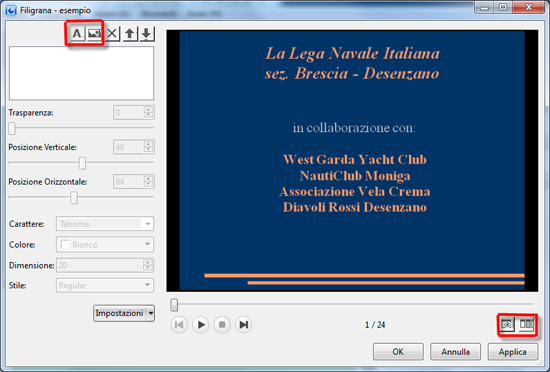Click the video seek bar handle
The image size is (550, 372).
tap(174, 305)
